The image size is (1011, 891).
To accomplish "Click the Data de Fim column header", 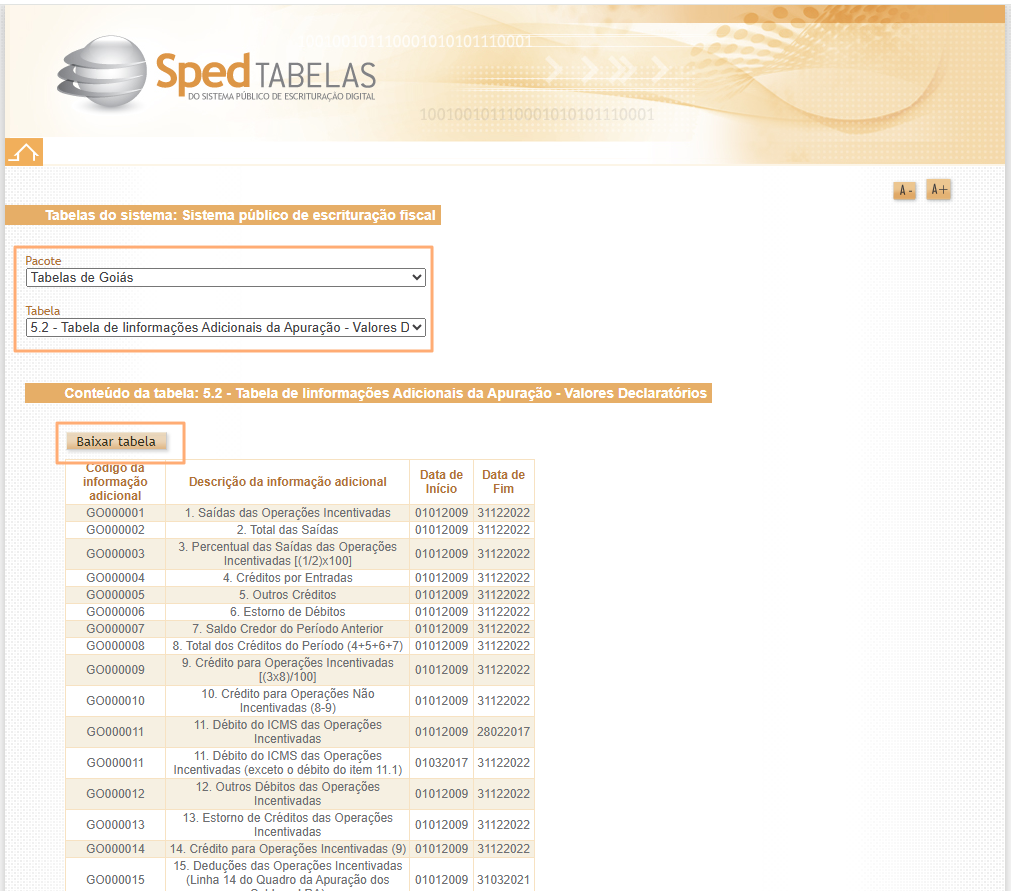I will click(504, 482).
